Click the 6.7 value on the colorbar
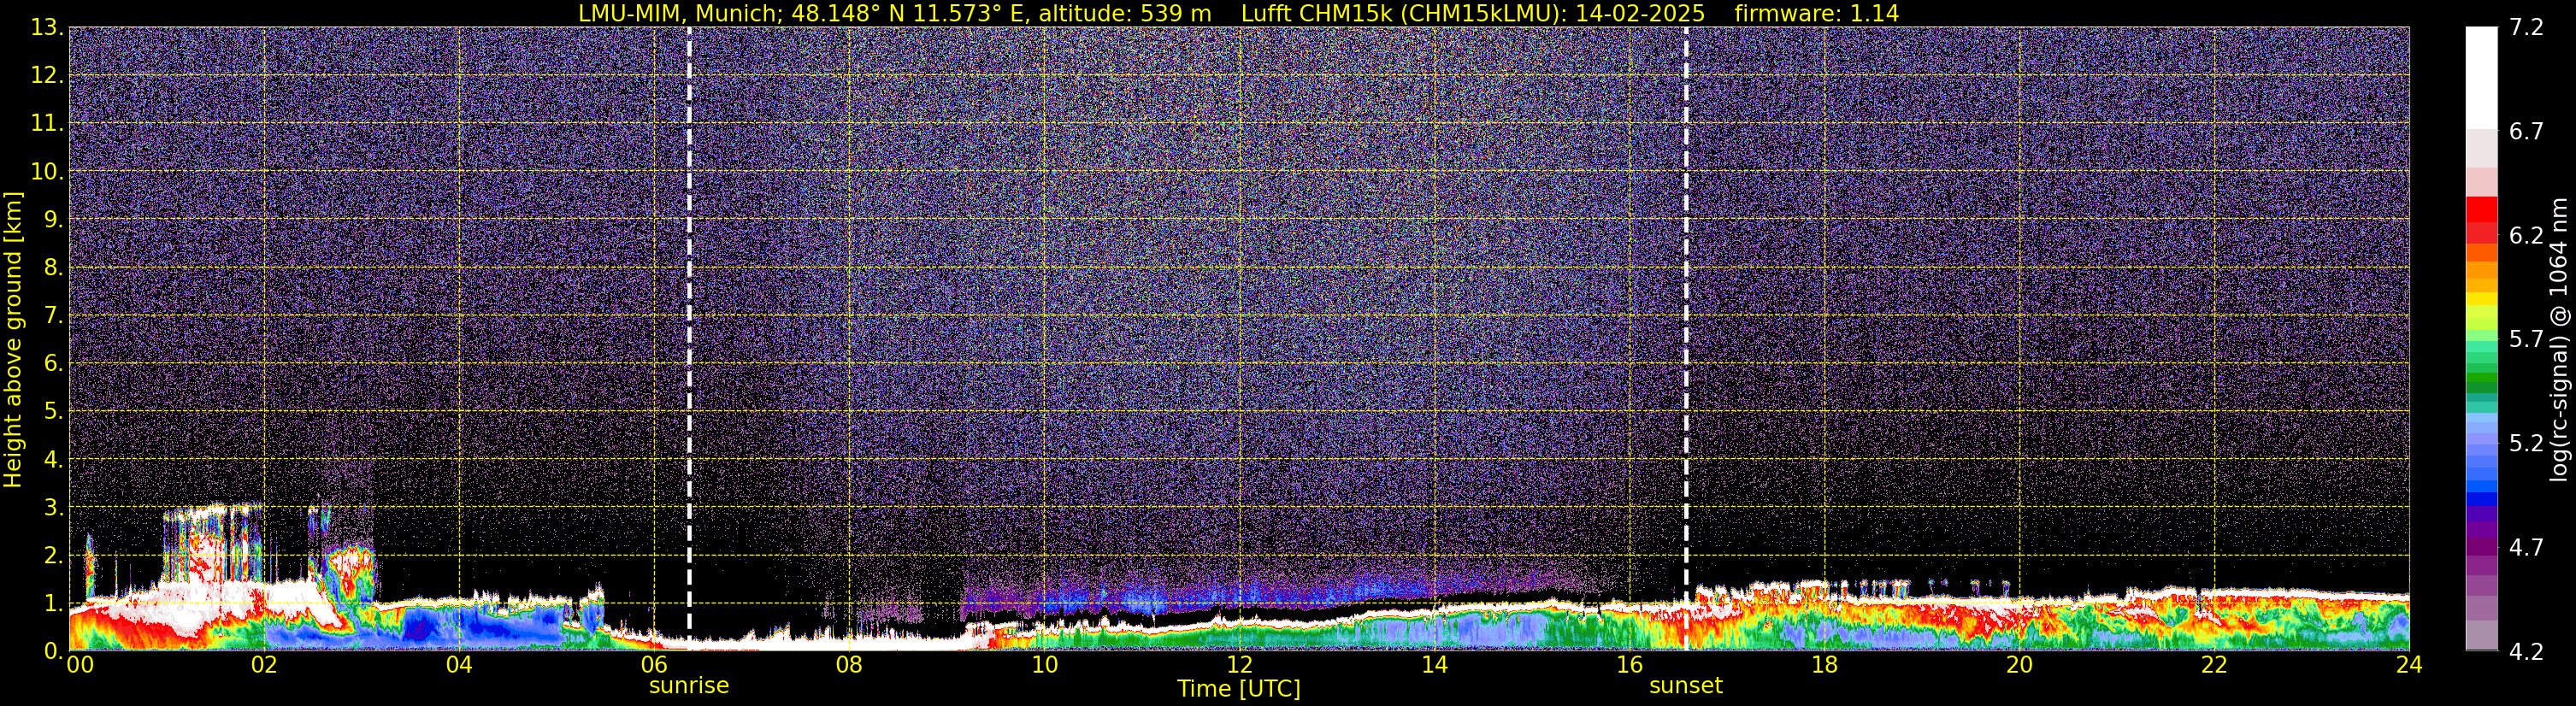This screenshot has width=2576, height=706. click(x=2526, y=132)
